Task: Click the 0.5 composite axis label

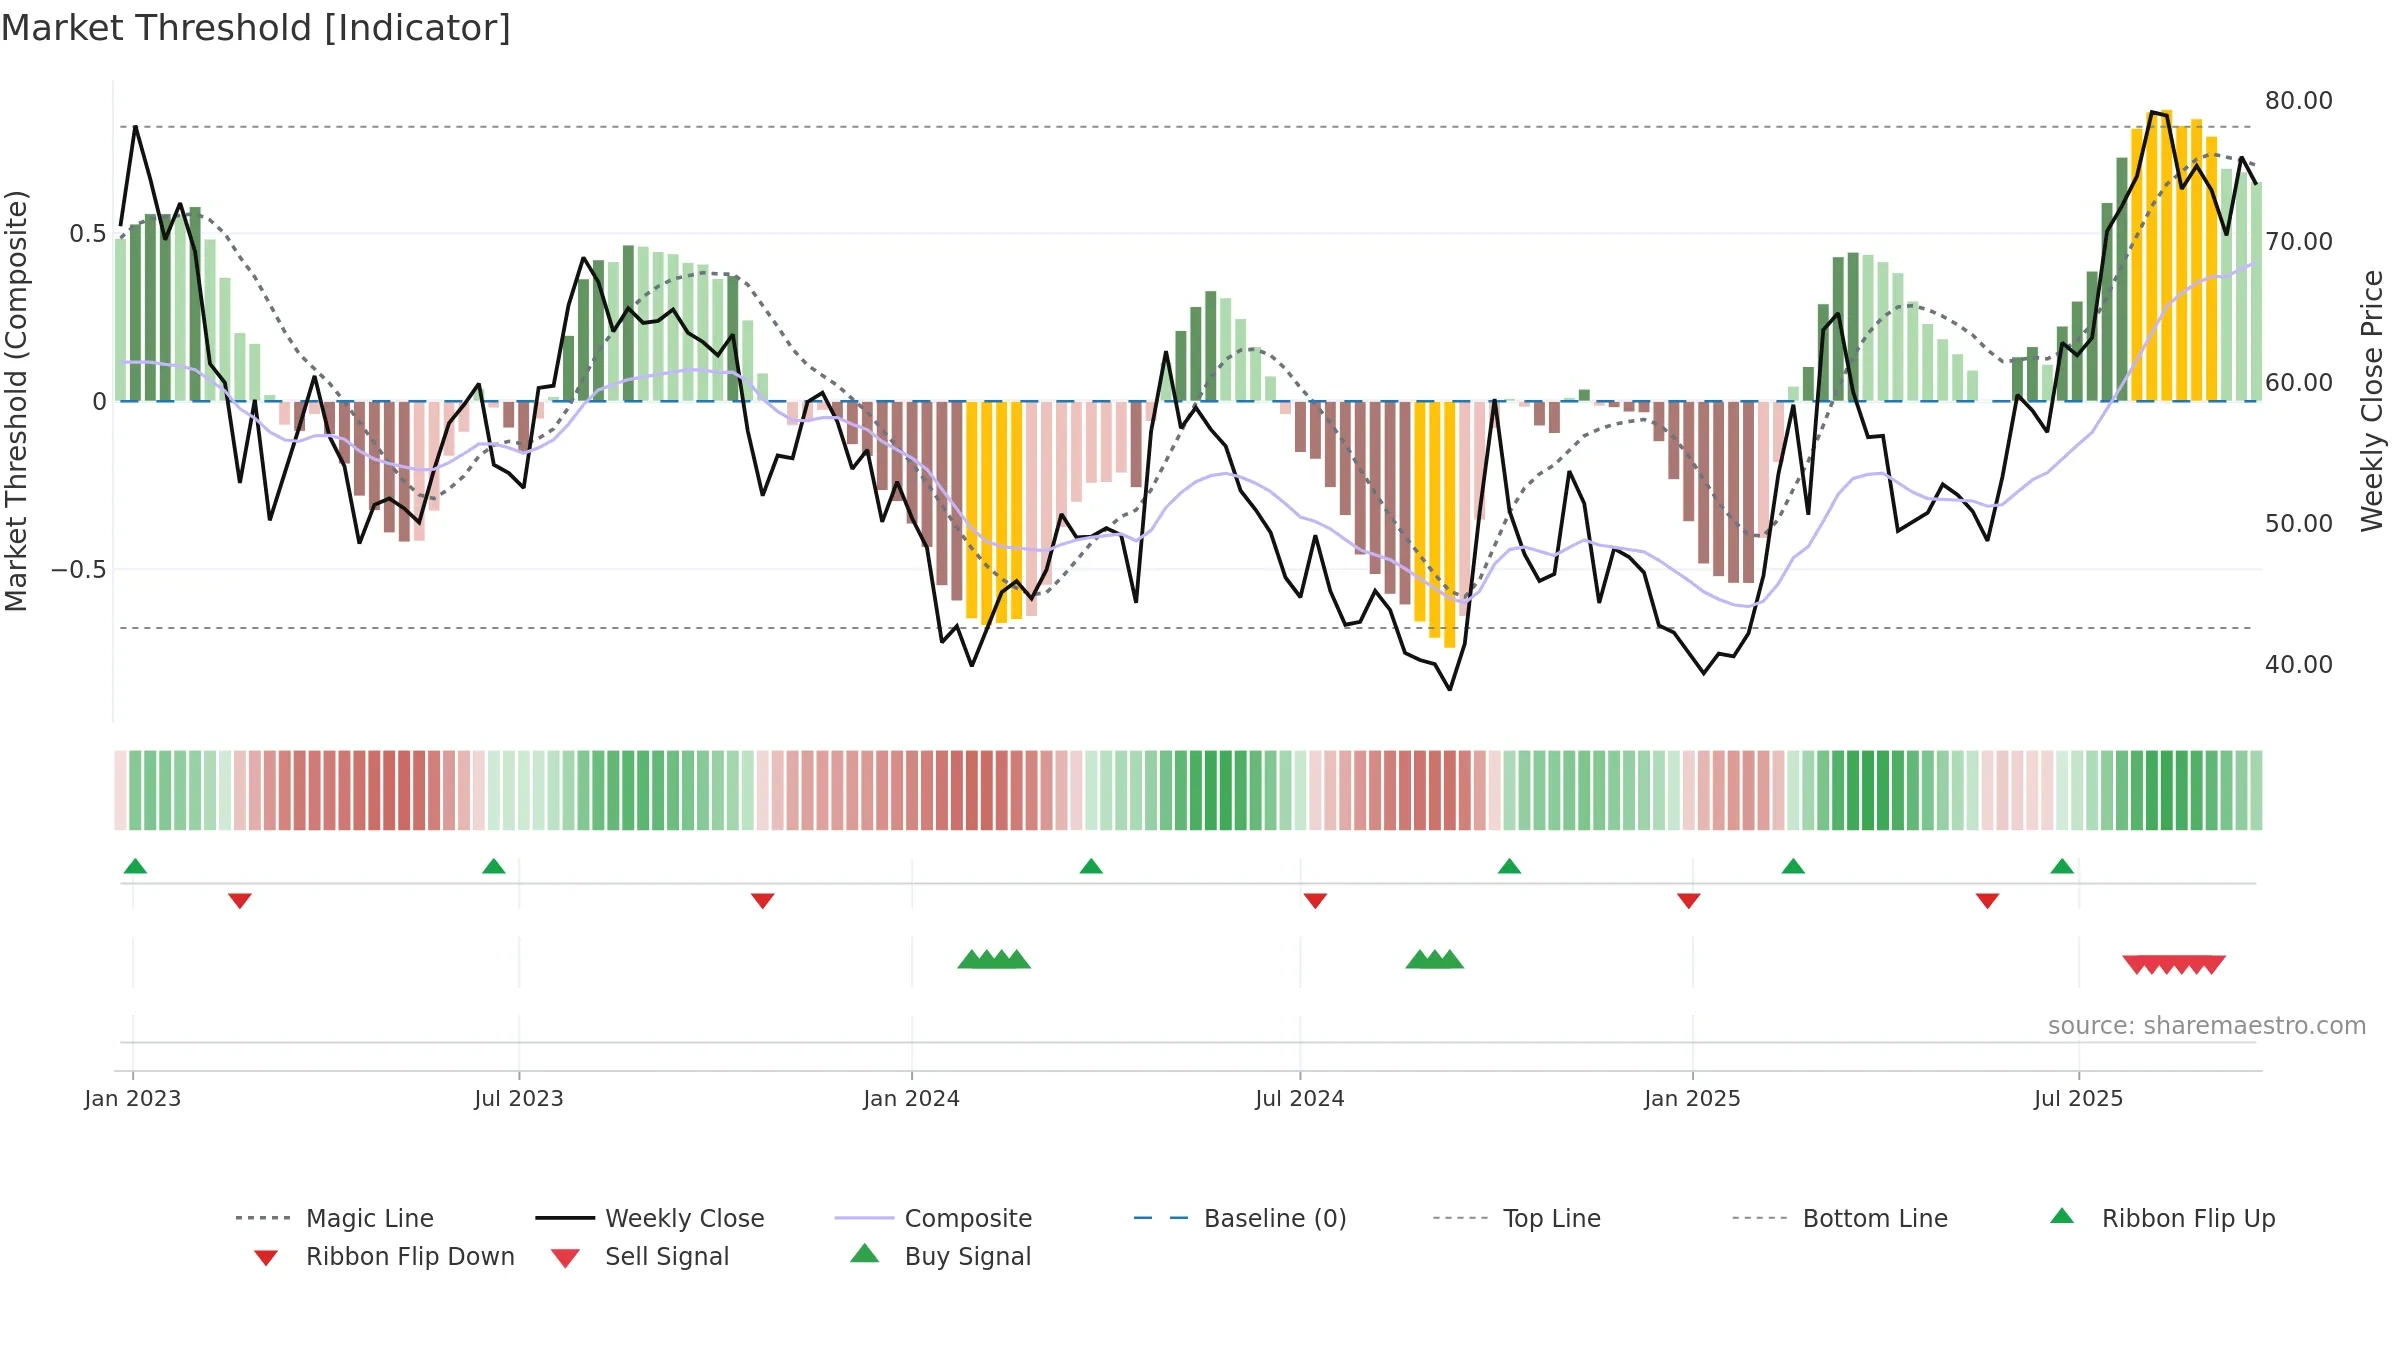Action: click(x=88, y=234)
